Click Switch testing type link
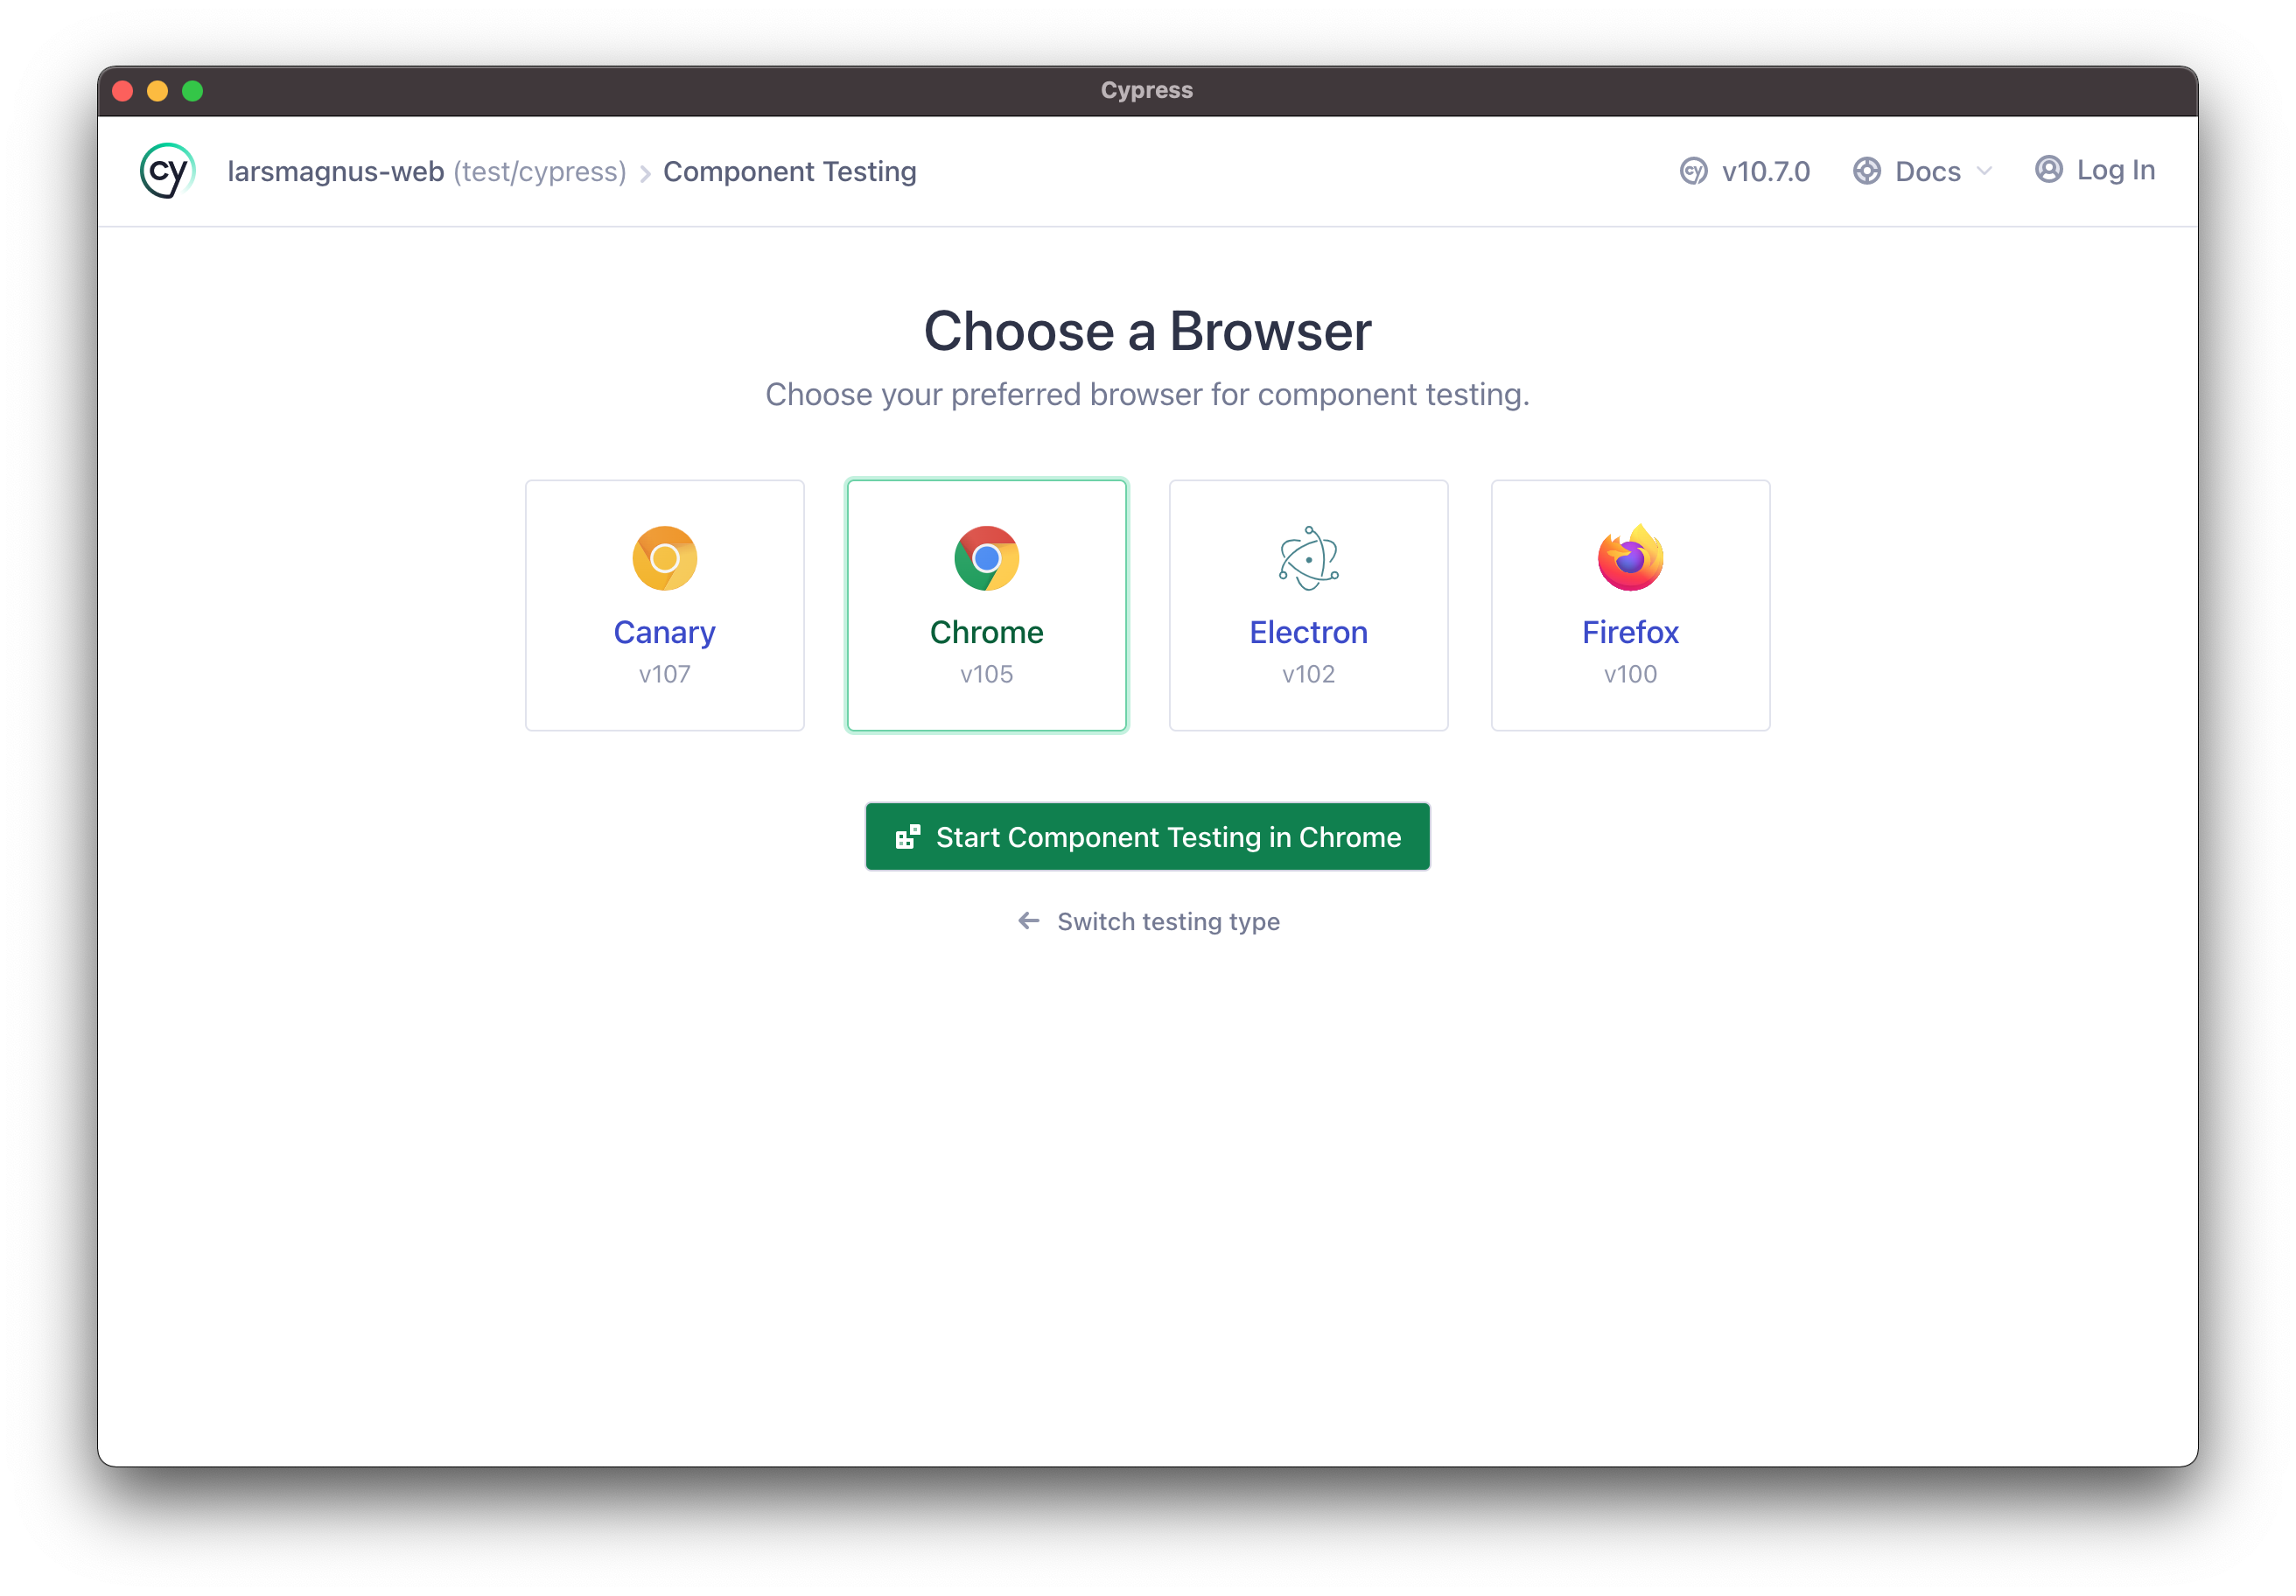 coord(1148,921)
